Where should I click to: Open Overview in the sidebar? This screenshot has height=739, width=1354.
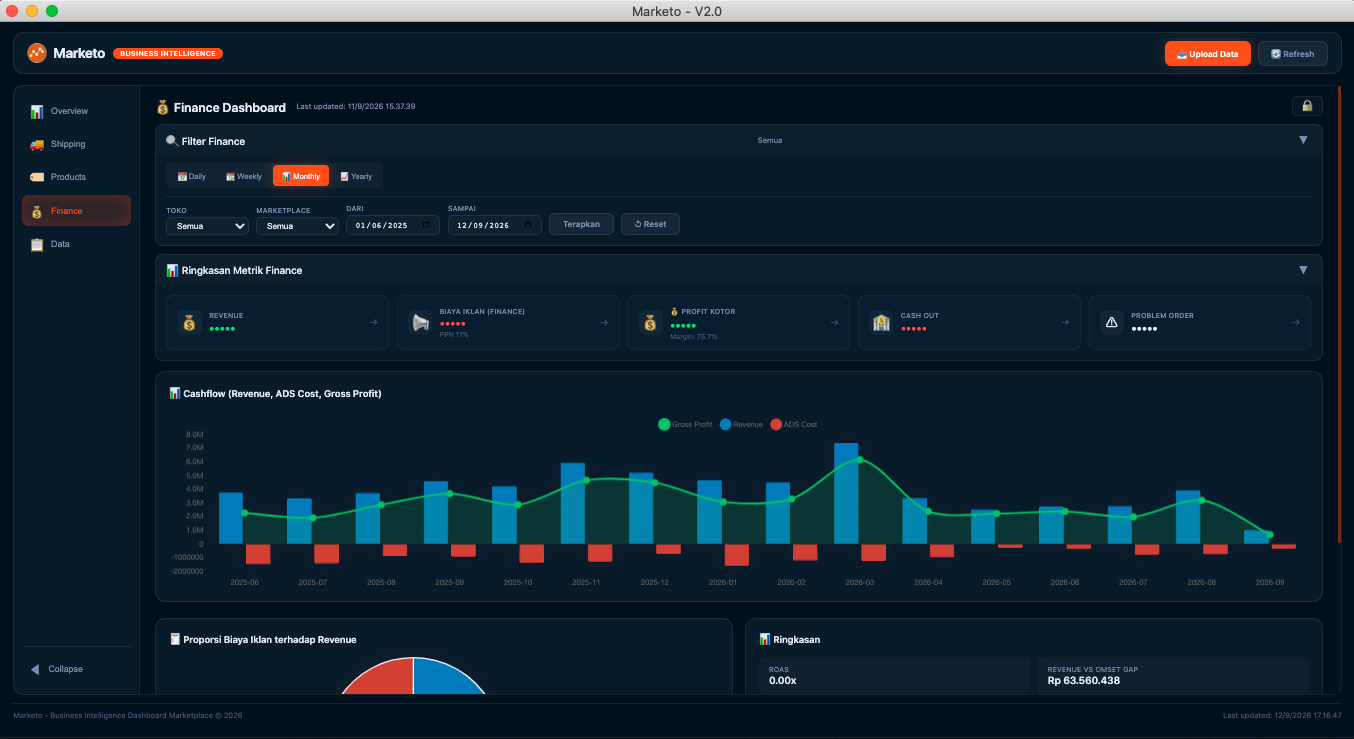(76, 111)
